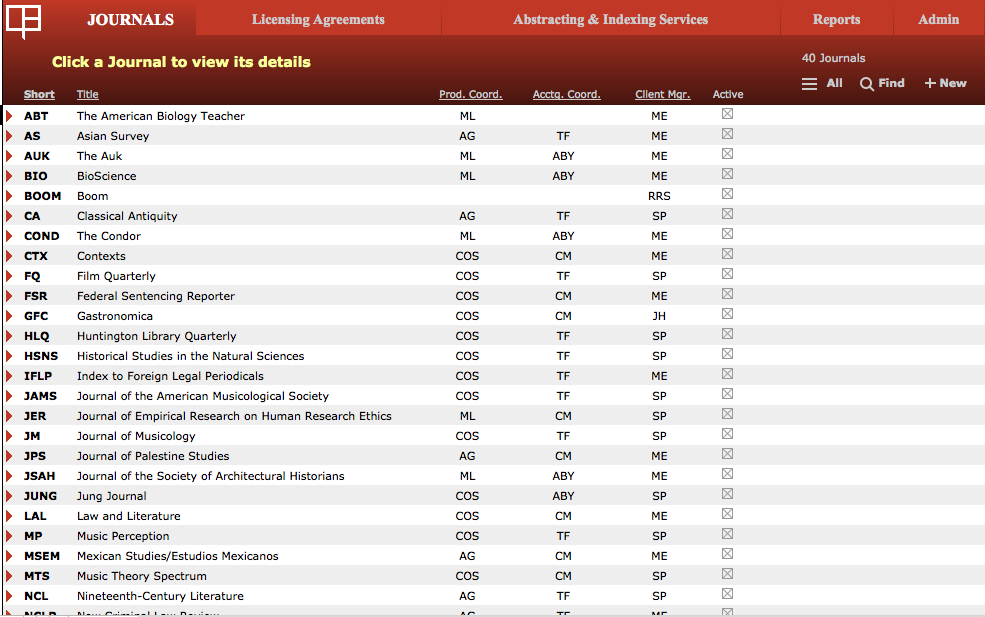Toggle Active checkbox for Asian Survey

[727, 134]
